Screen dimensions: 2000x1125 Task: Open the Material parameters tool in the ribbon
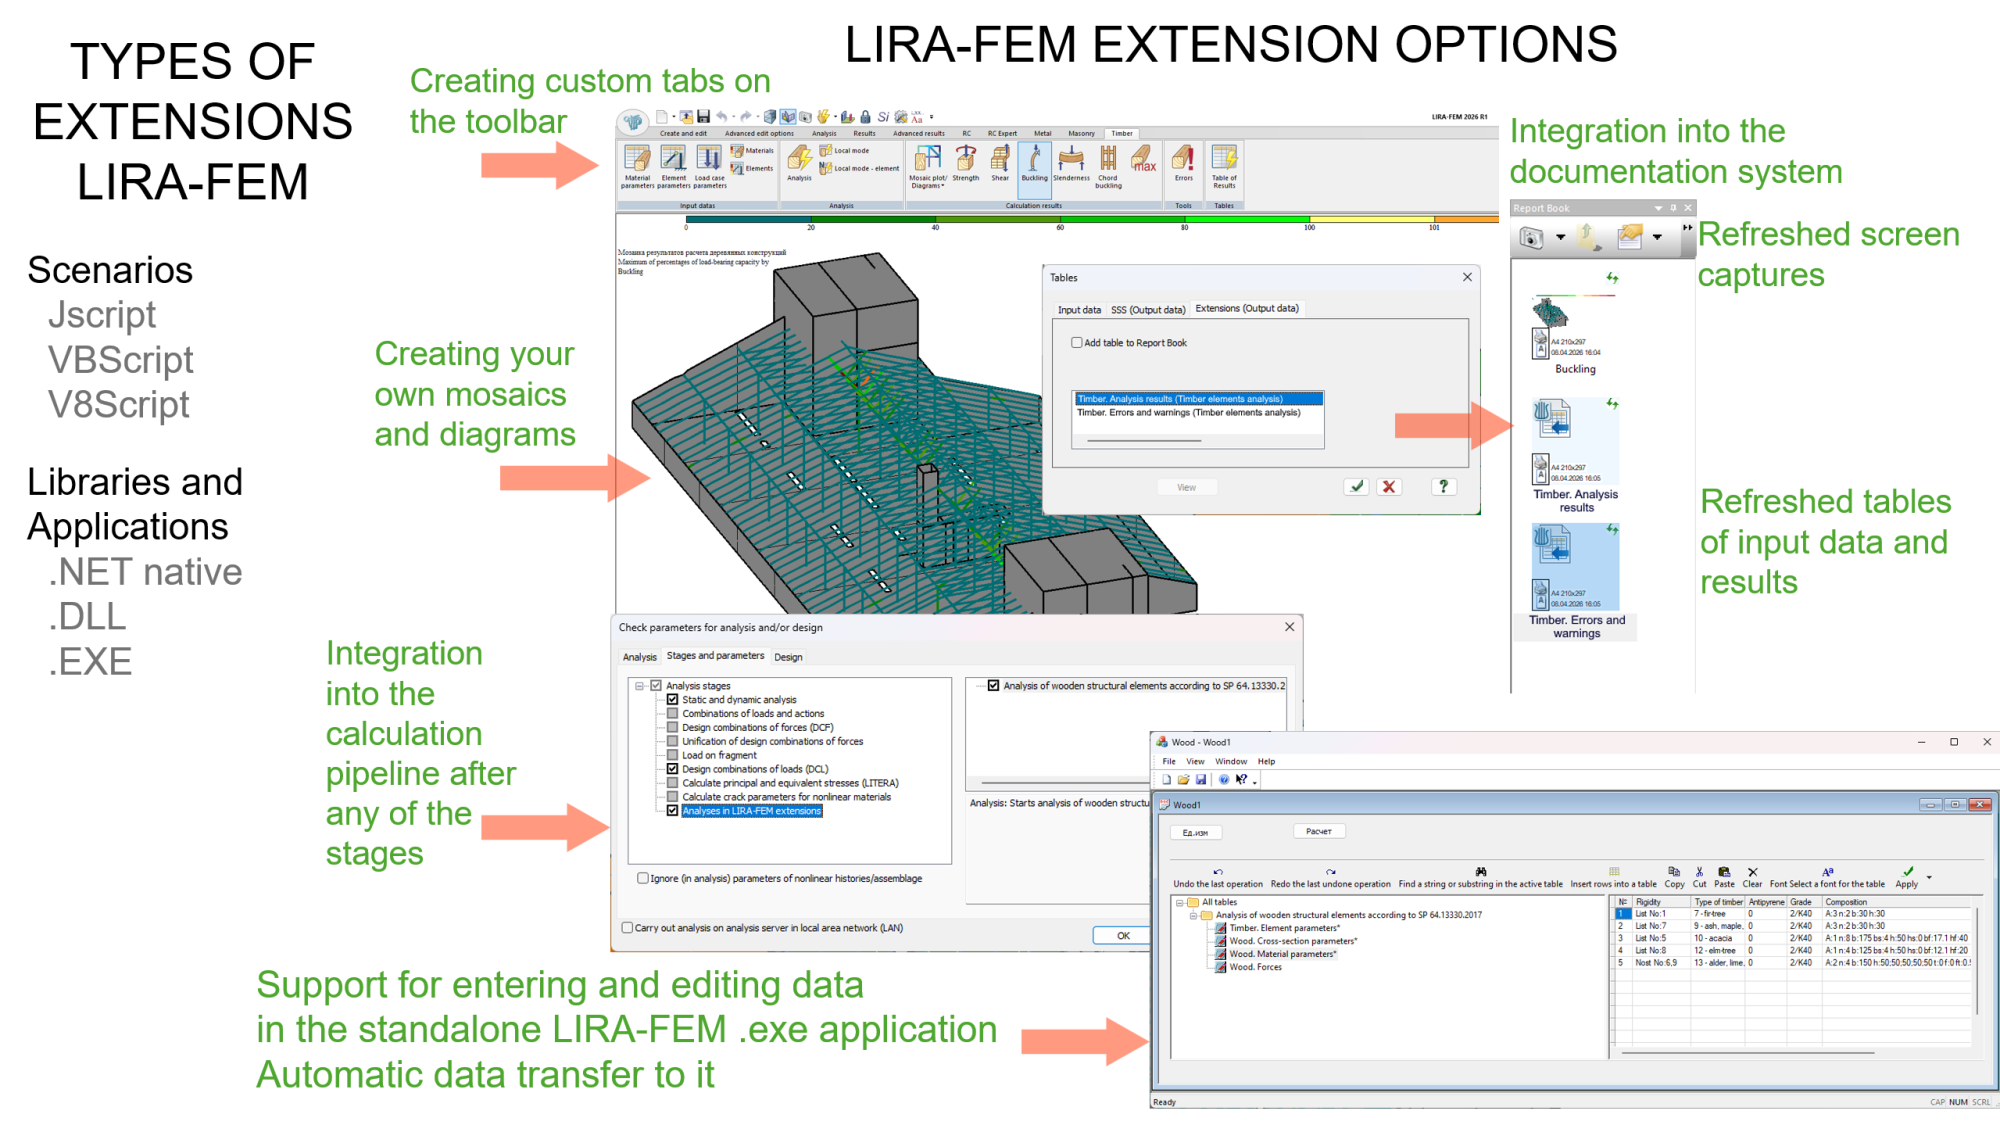(637, 166)
